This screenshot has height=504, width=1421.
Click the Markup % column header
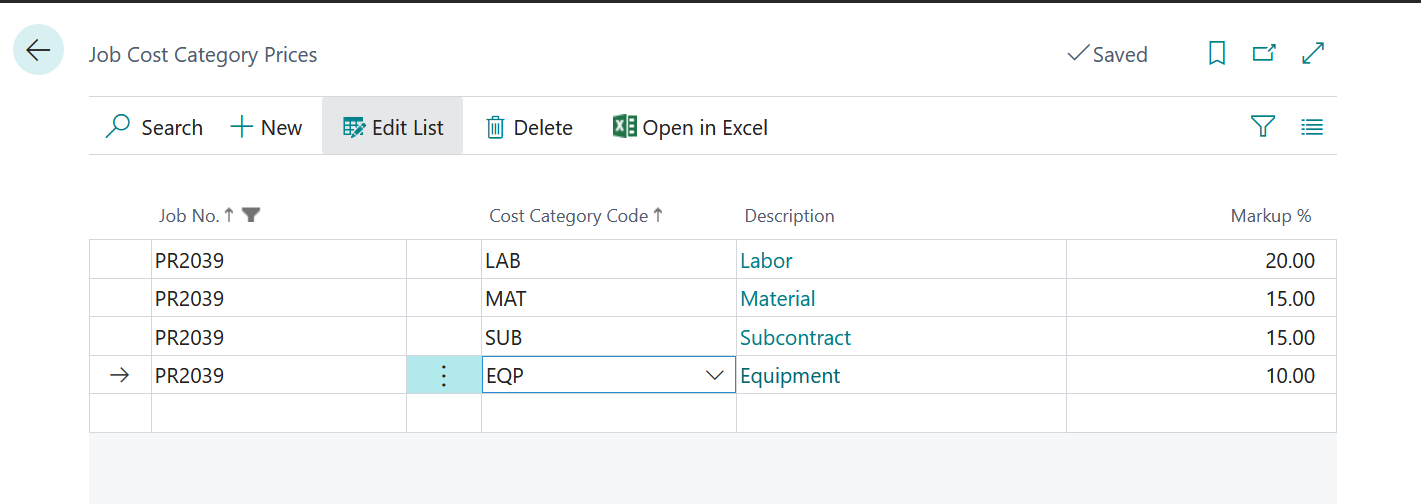tap(1270, 216)
